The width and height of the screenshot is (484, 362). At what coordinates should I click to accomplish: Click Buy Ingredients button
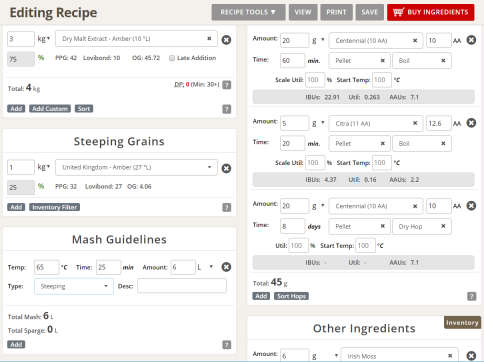click(x=431, y=12)
